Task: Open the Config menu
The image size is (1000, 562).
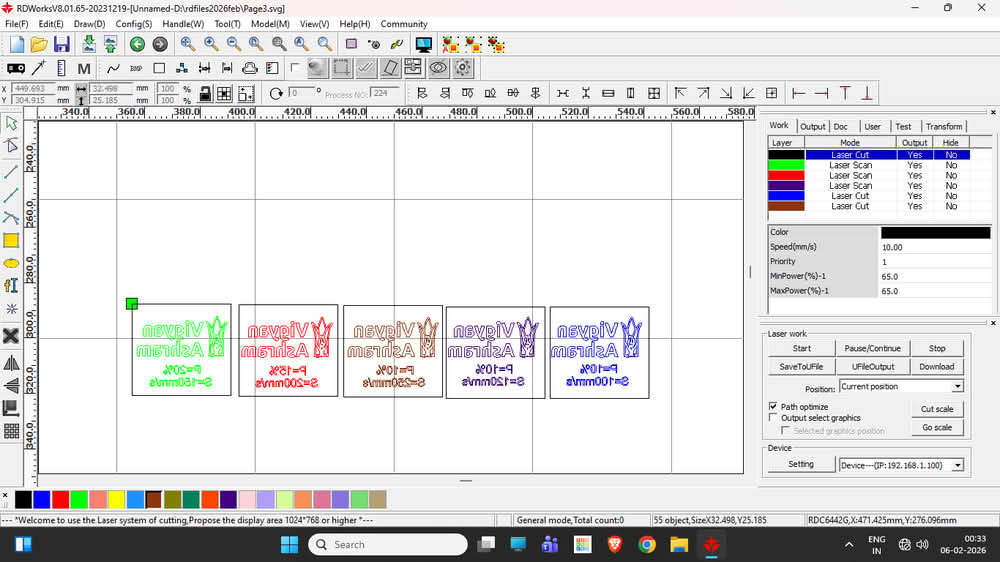Action: point(133,24)
